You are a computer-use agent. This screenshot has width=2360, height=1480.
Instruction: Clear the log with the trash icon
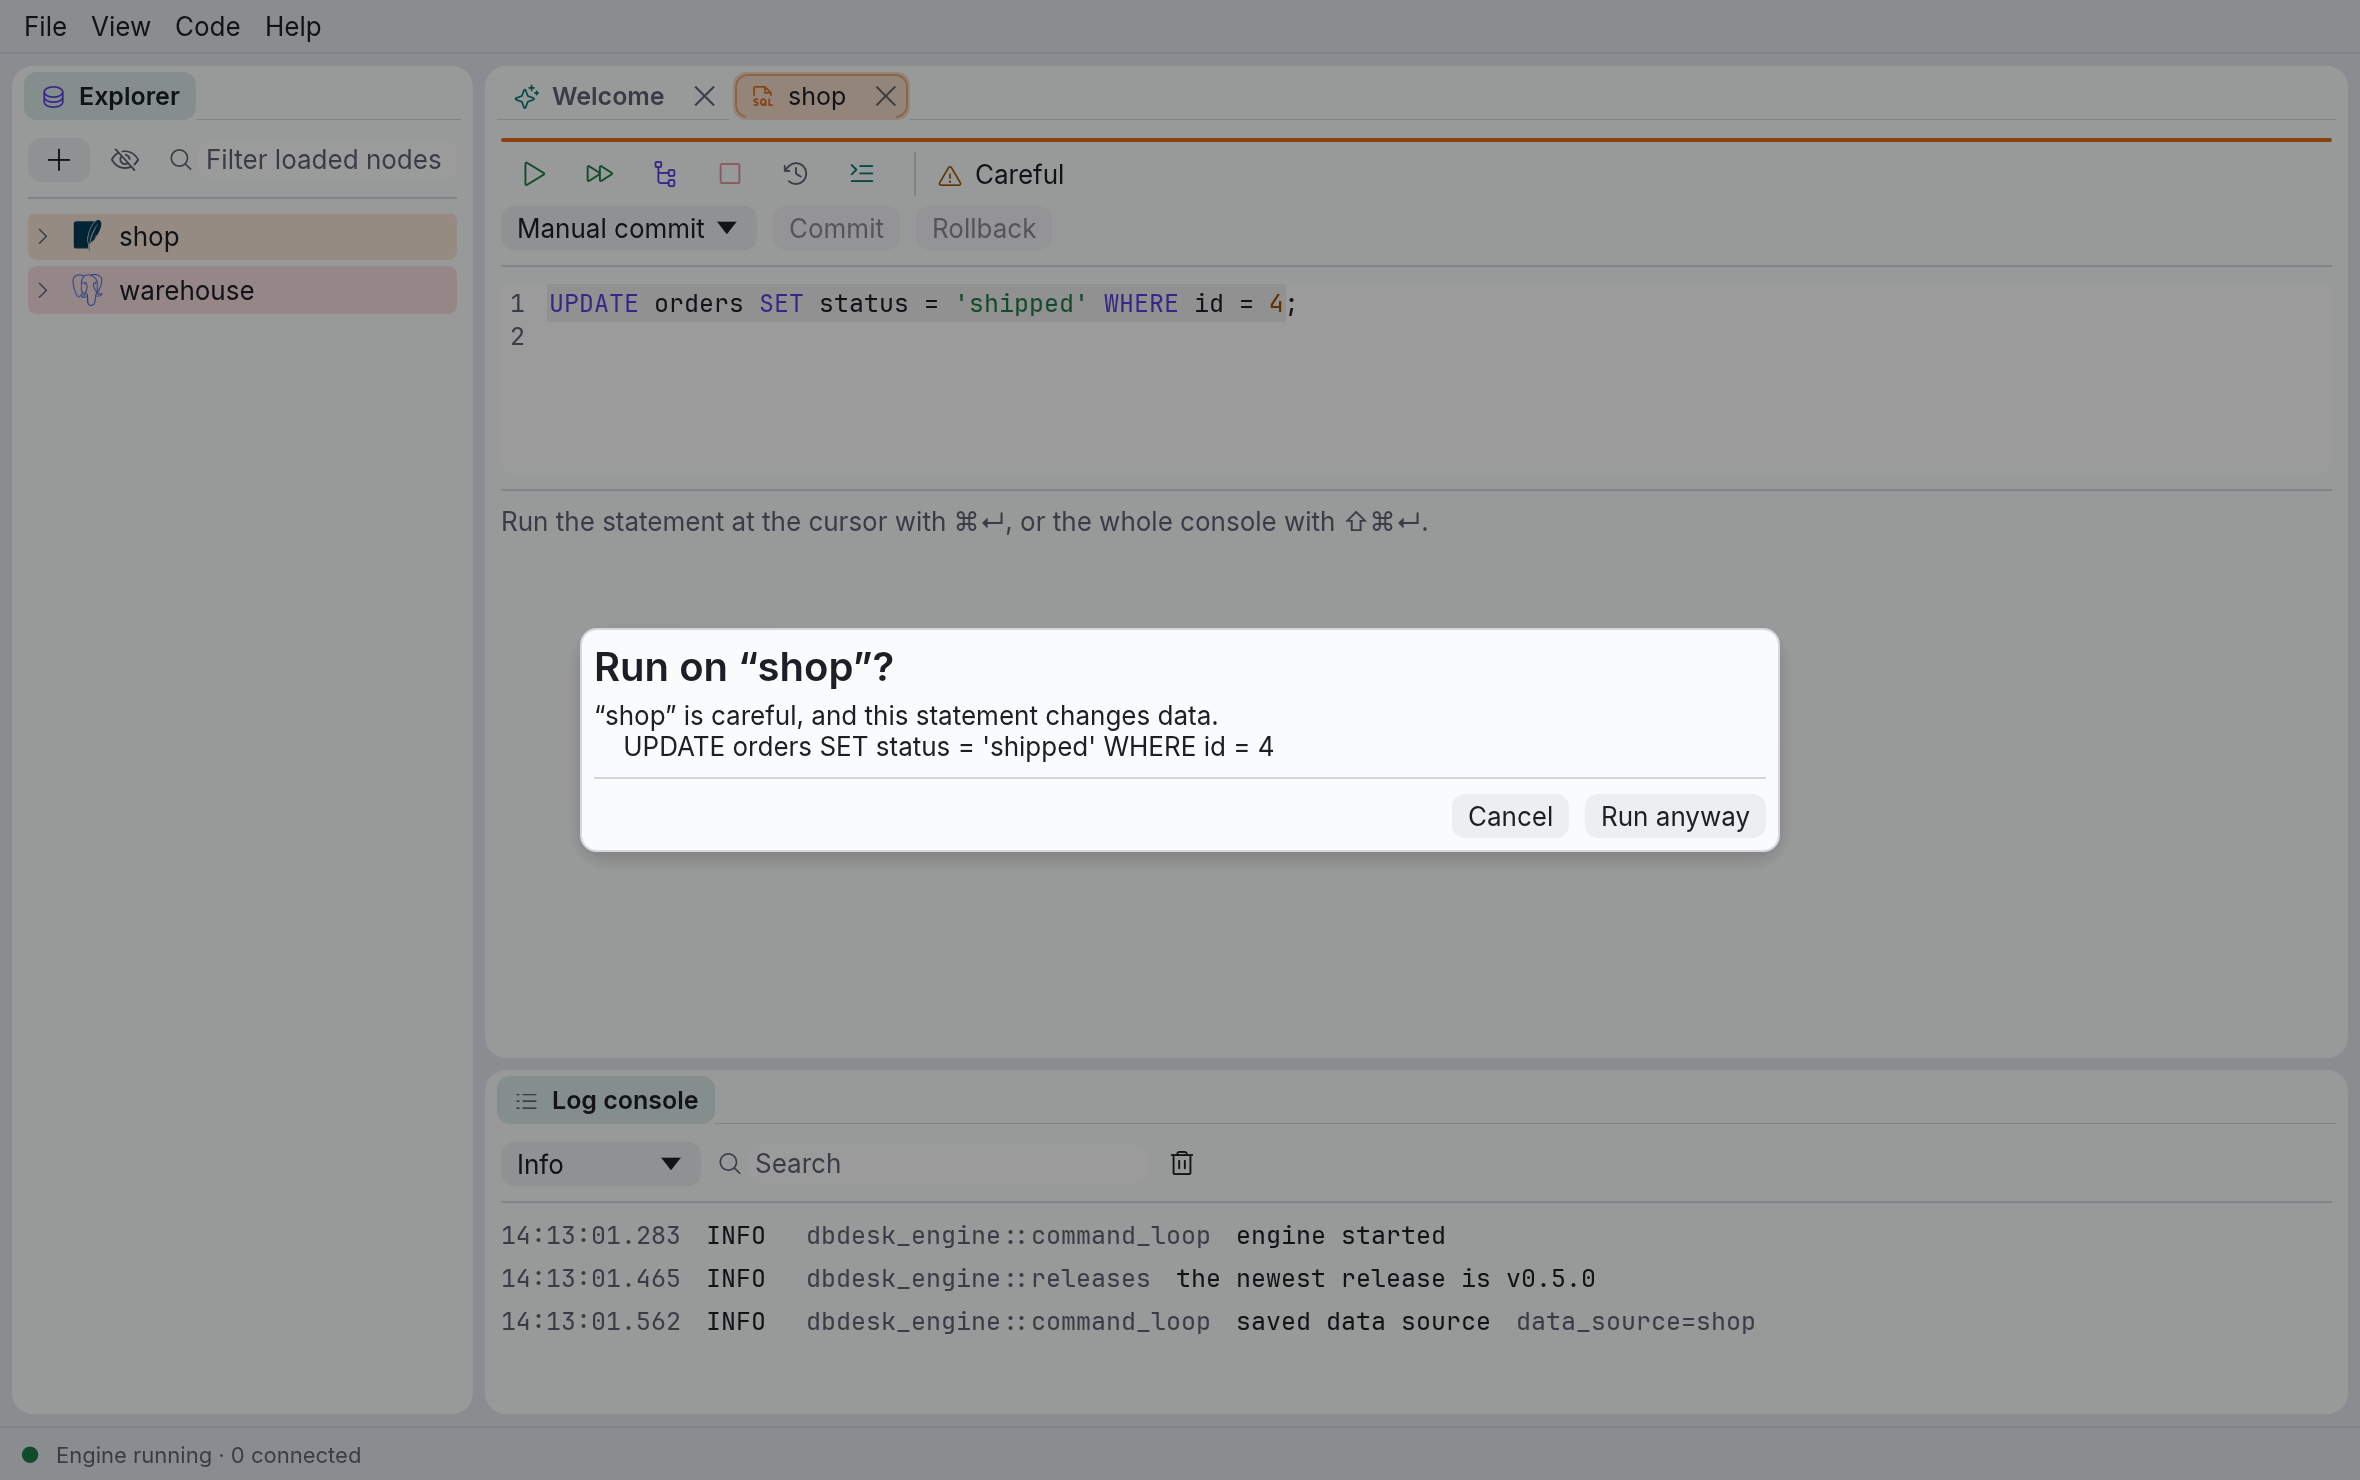pos(1181,1163)
